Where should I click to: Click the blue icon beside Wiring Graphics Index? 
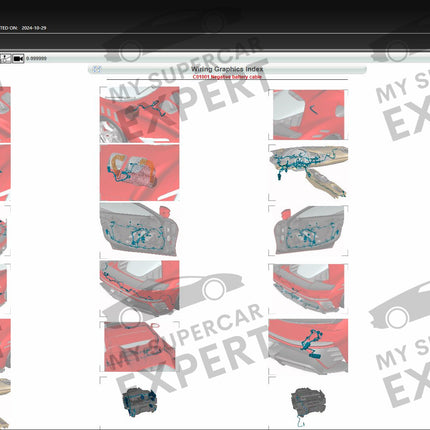(97, 69)
